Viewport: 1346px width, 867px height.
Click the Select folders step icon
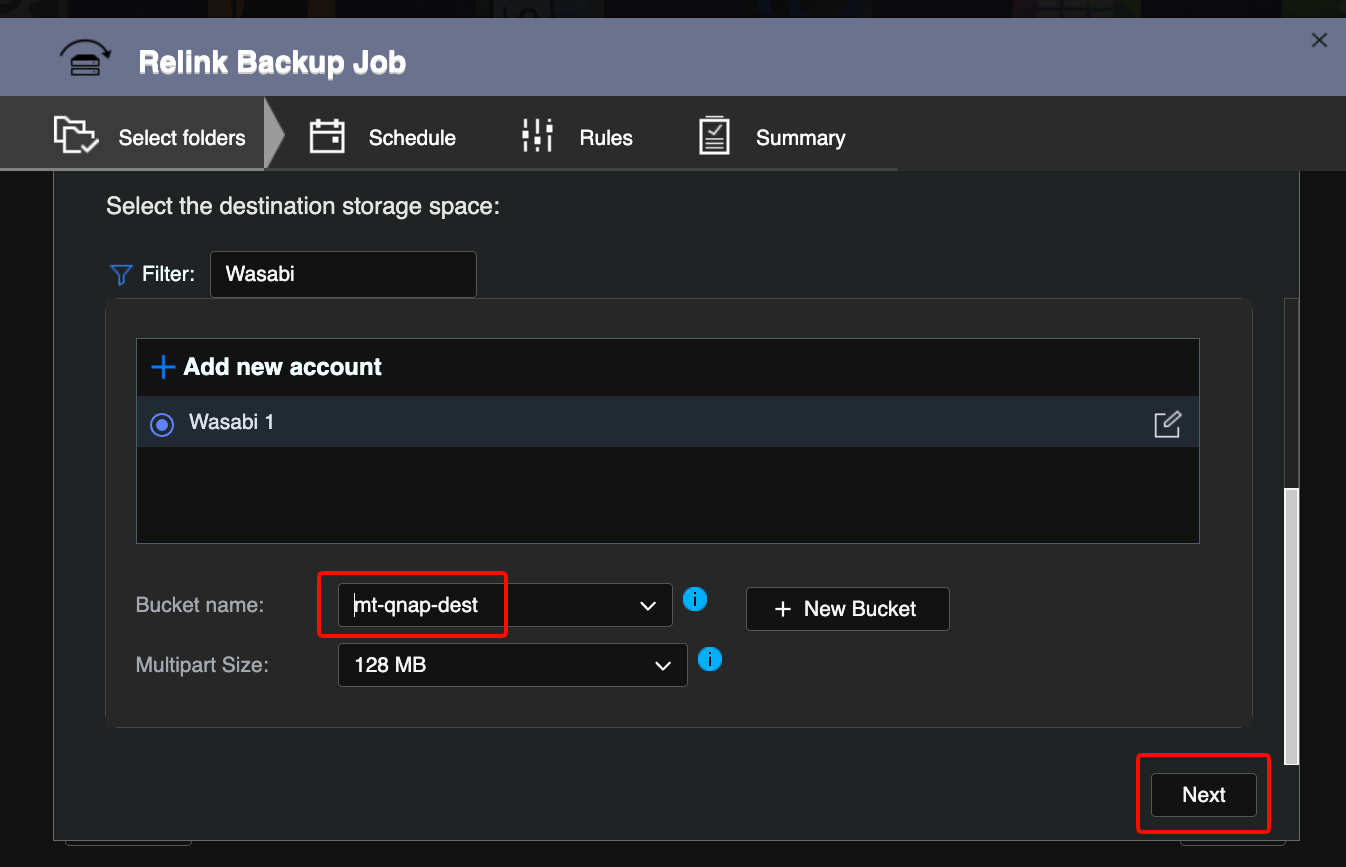pyautogui.click(x=76, y=135)
